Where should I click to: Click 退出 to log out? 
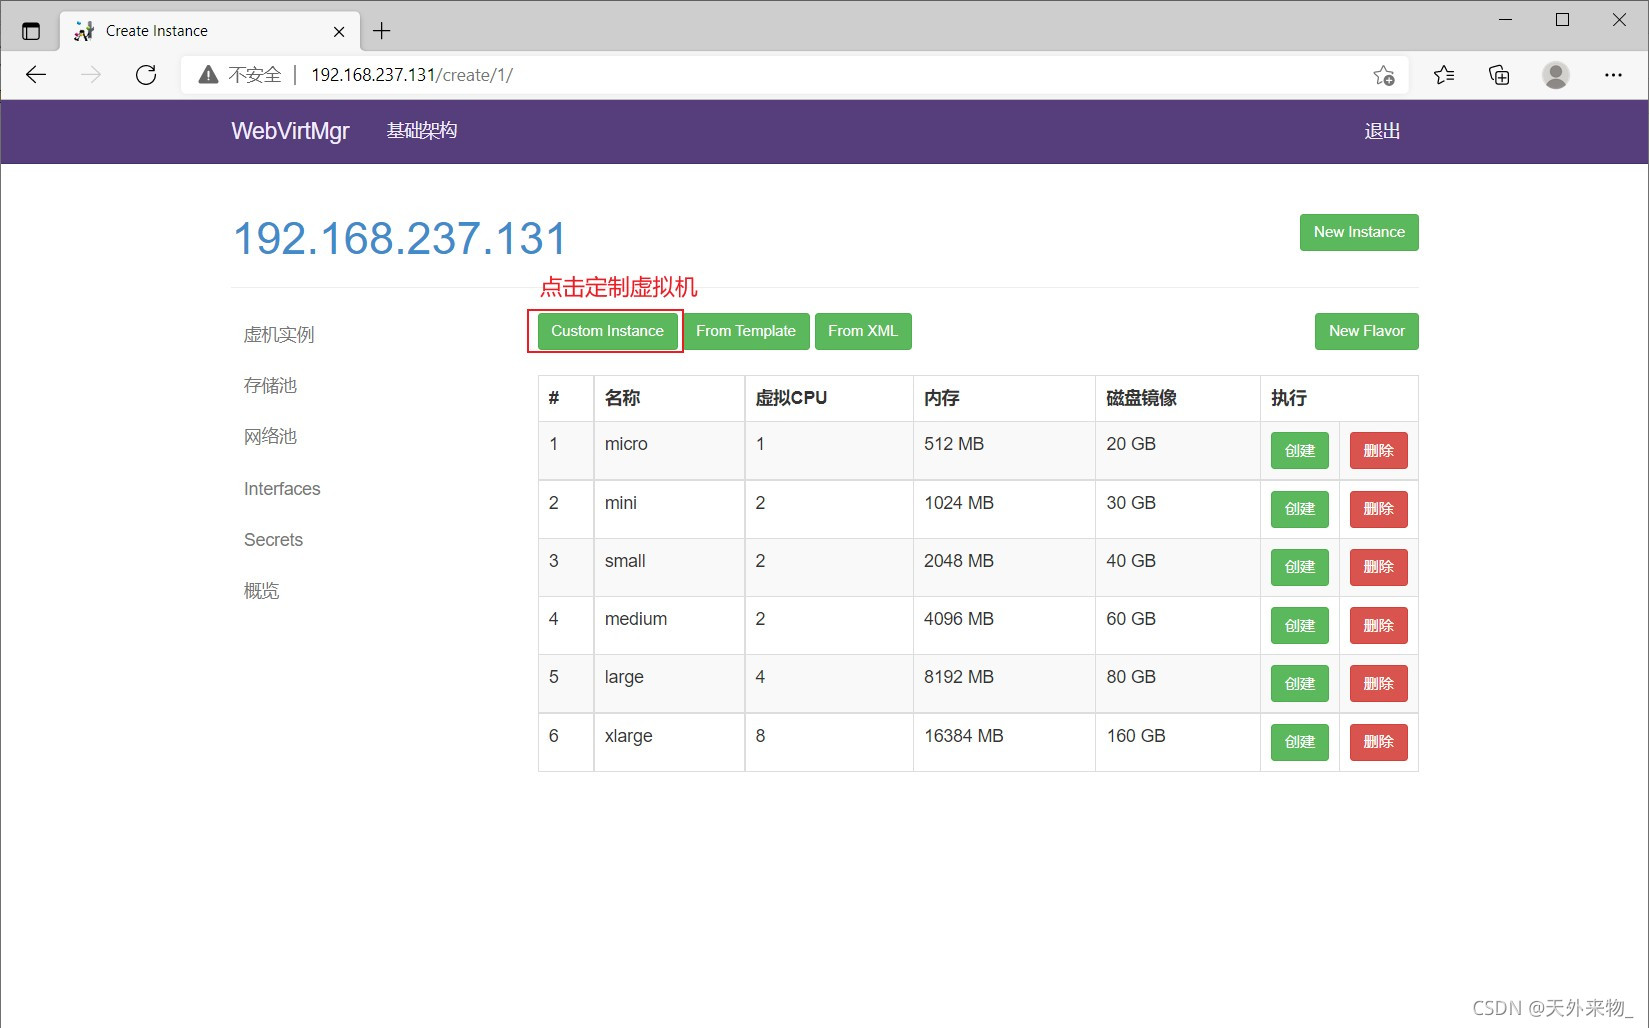click(x=1382, y=131)
